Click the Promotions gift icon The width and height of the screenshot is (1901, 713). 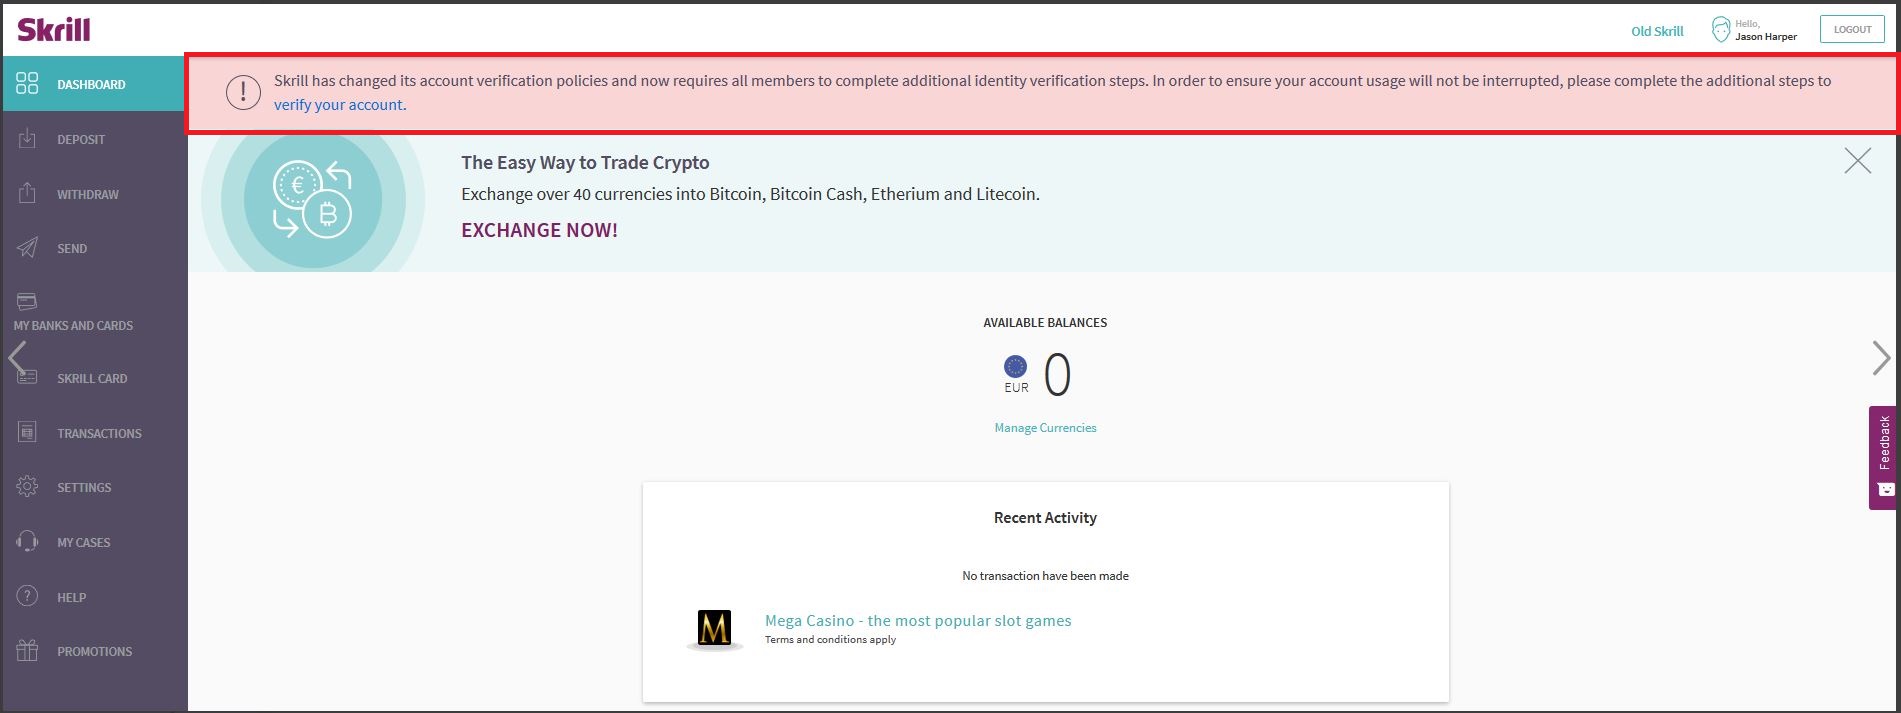(27, 650)
